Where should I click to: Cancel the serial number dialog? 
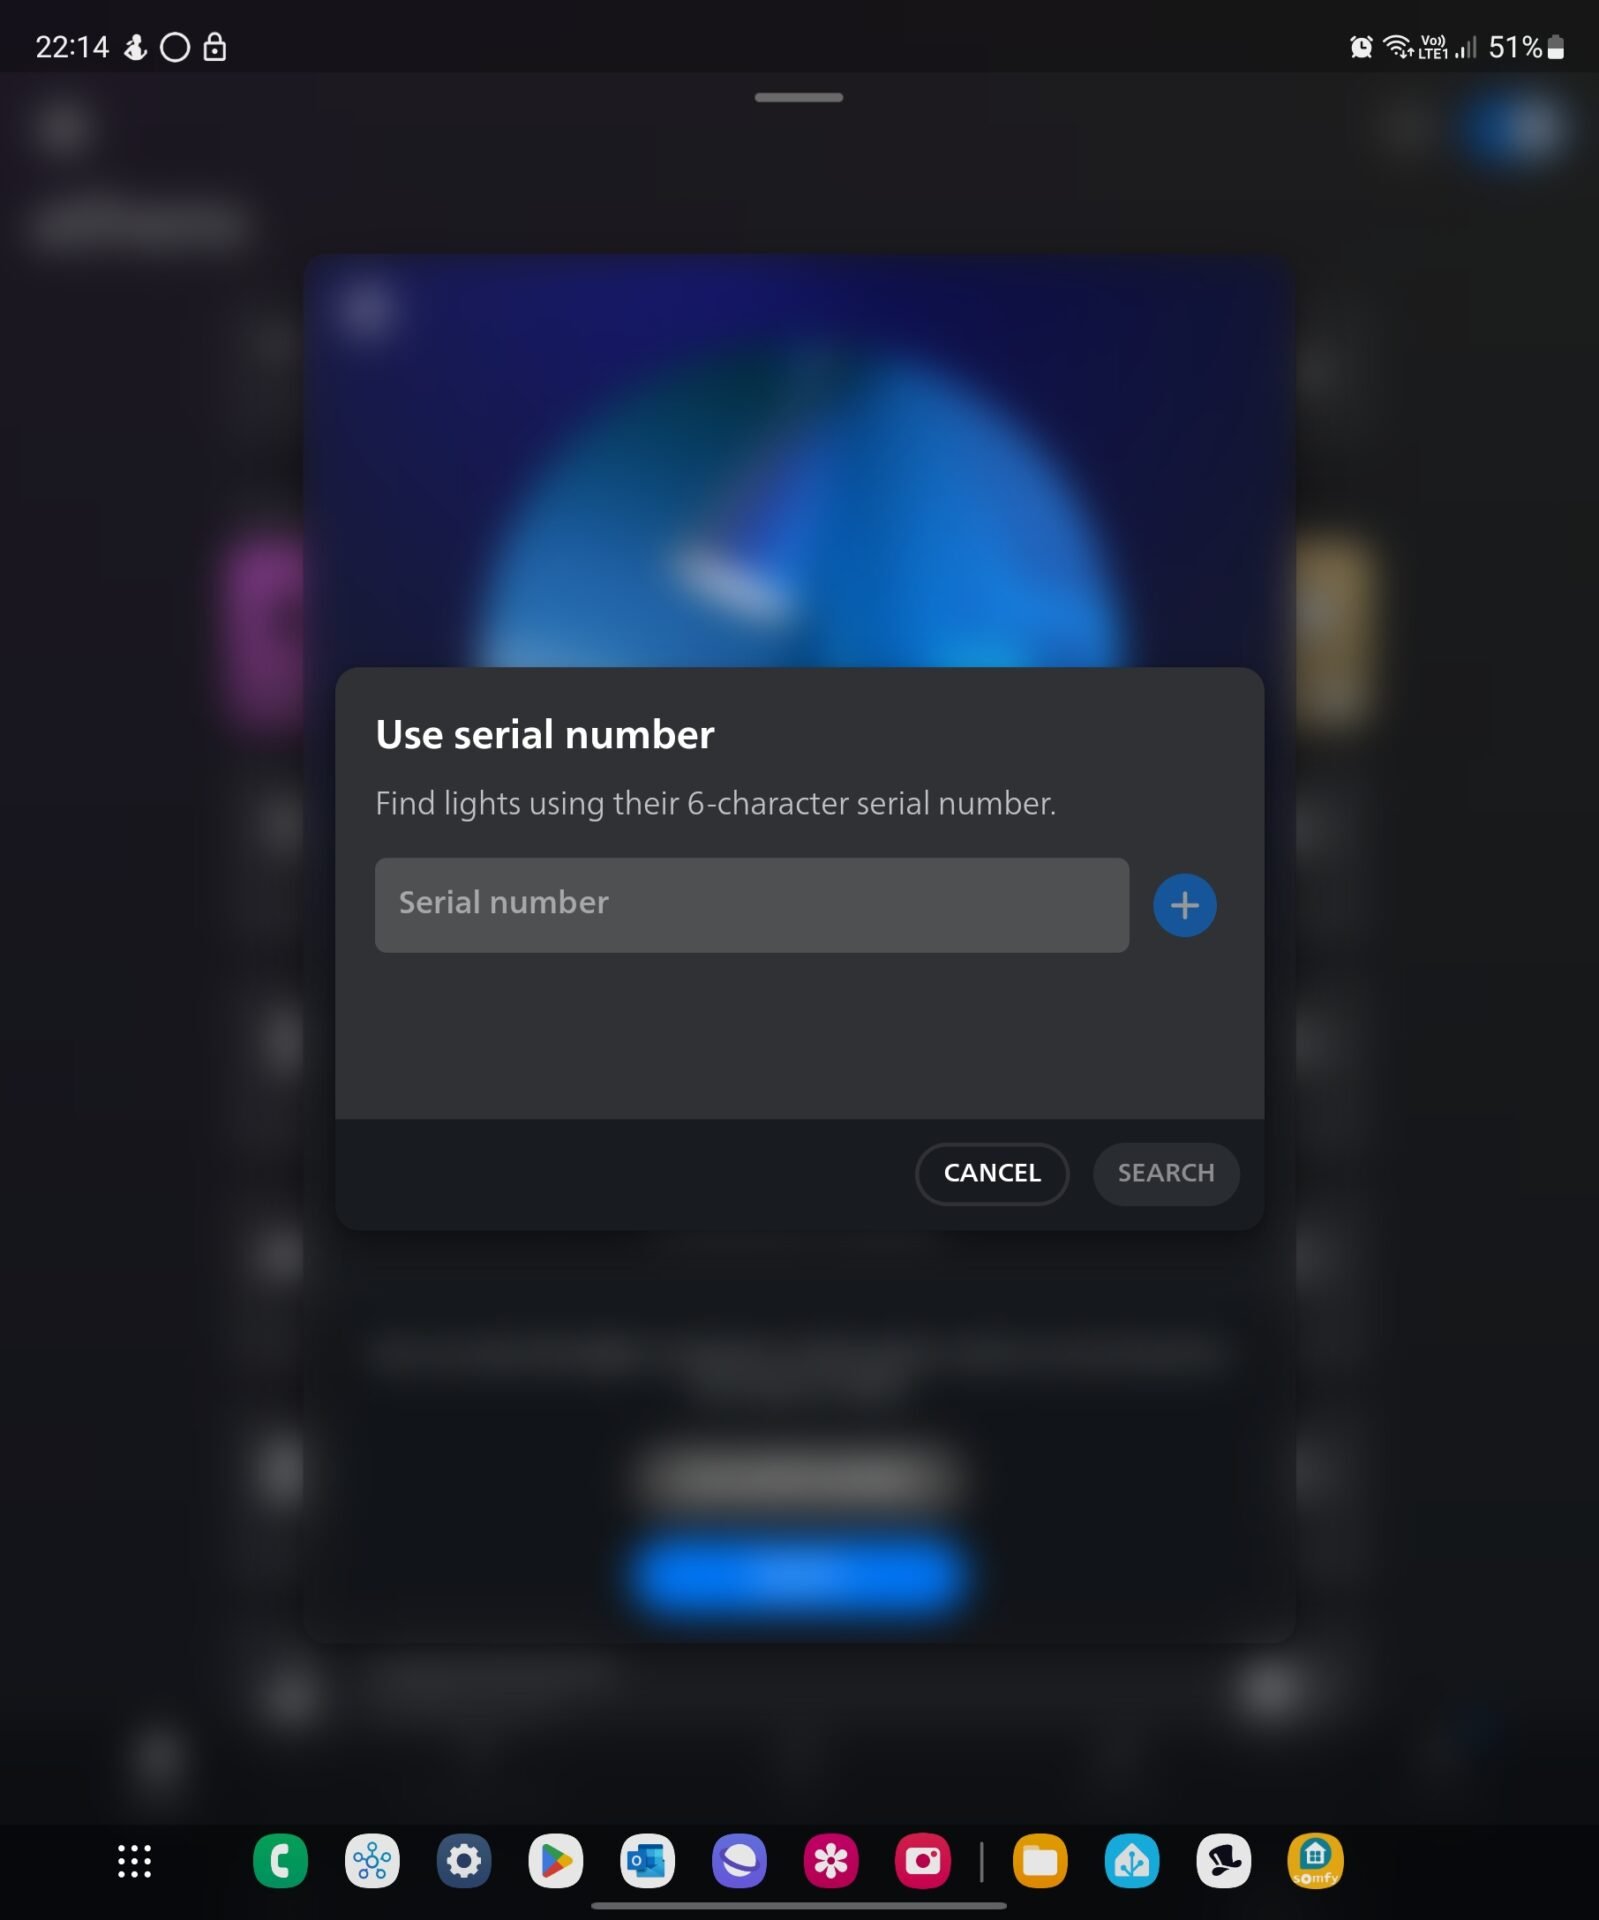click(x=991, y=1173)
